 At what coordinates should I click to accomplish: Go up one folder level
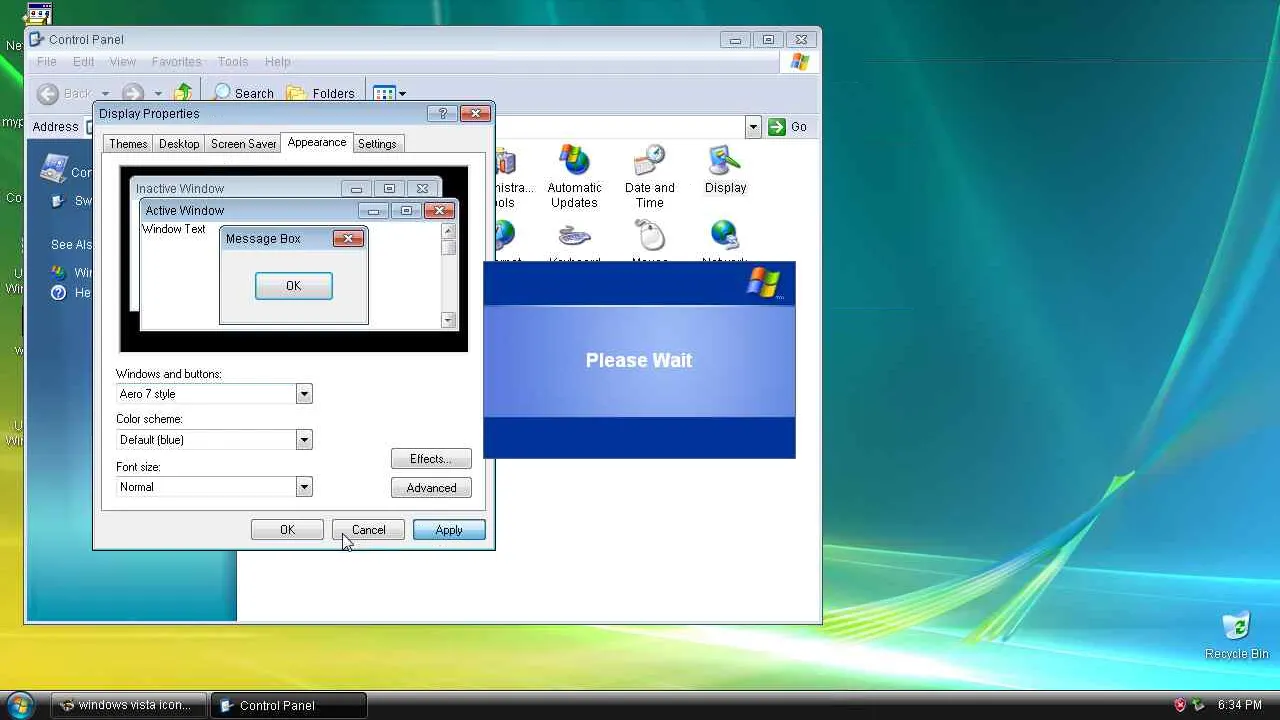pos(182,93)
